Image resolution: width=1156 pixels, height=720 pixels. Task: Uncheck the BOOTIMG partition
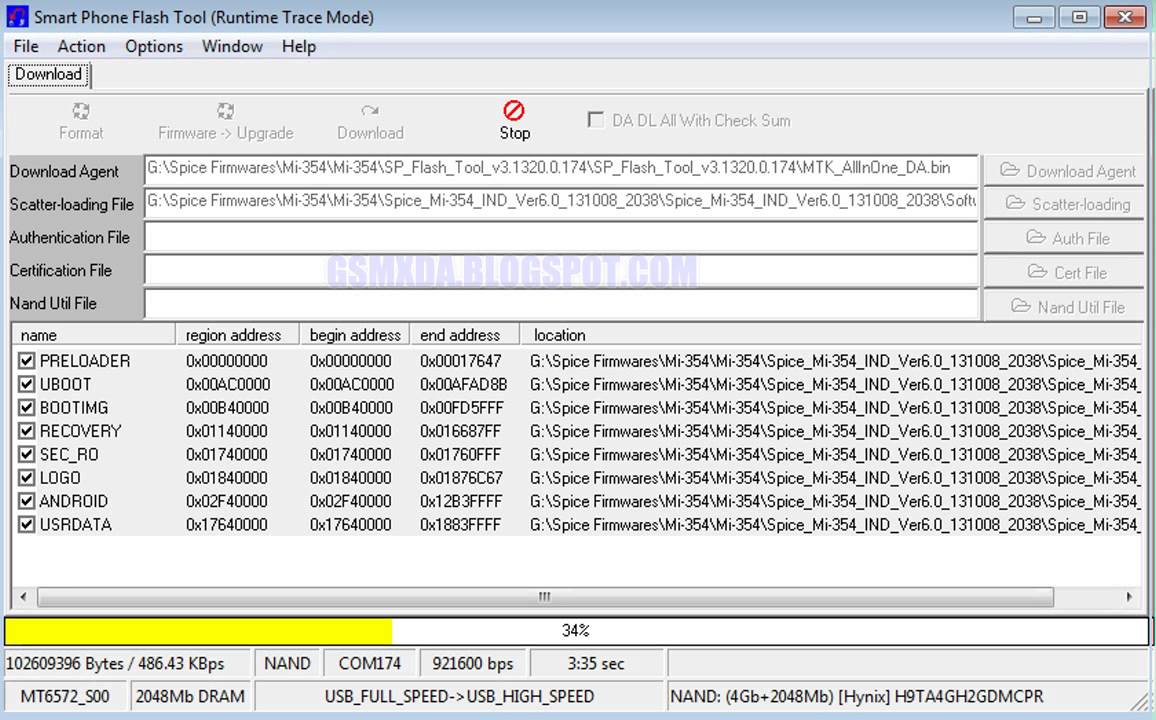[27, 408]
